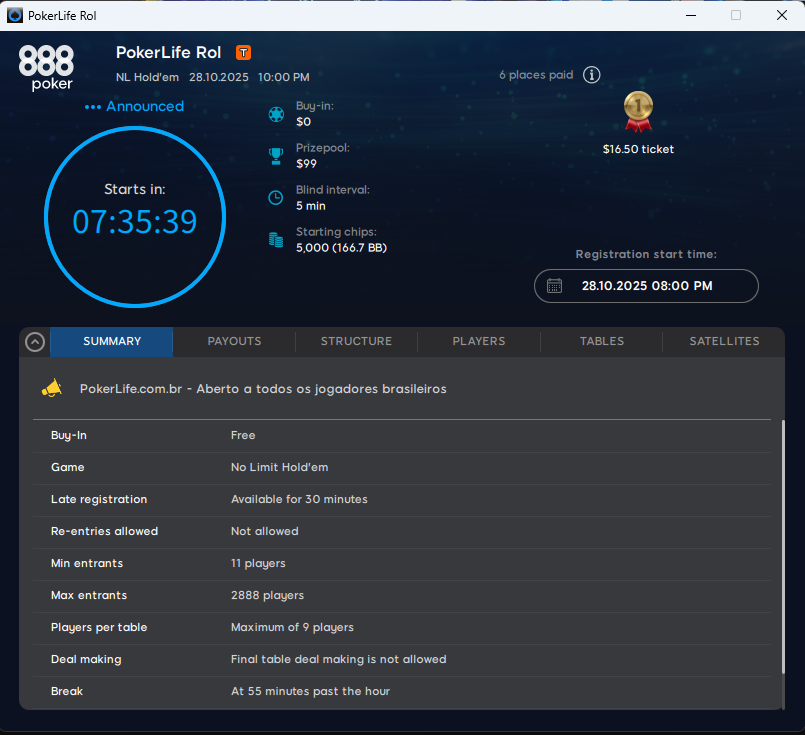Open the Satellites tab

coord(724,342)
